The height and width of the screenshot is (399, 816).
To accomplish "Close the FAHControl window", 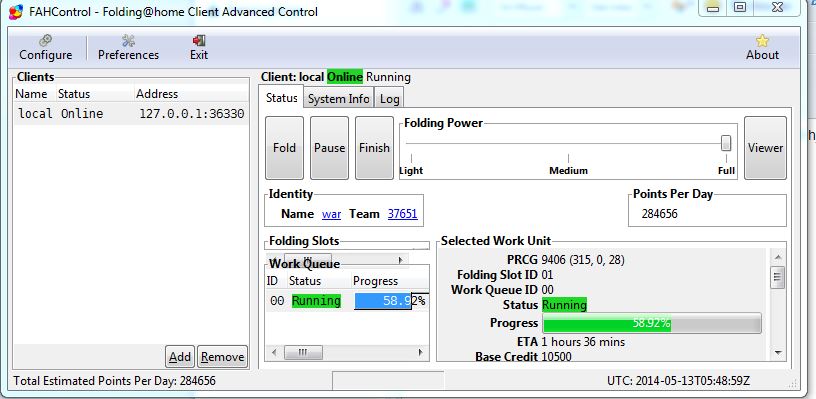I will click(x=776, y=7).
